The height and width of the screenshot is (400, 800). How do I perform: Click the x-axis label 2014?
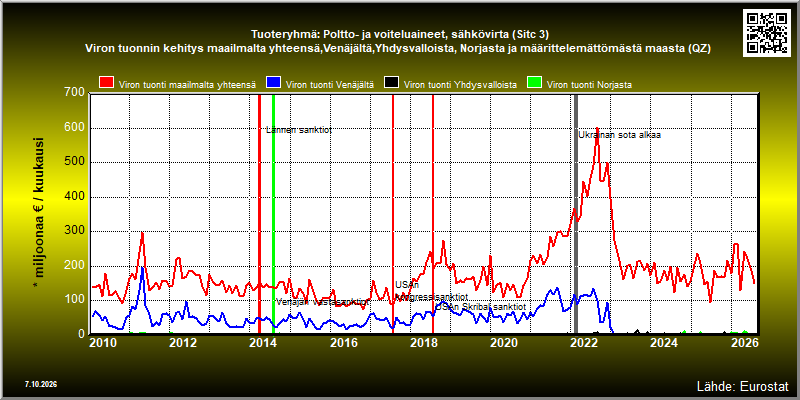(263, 342)
